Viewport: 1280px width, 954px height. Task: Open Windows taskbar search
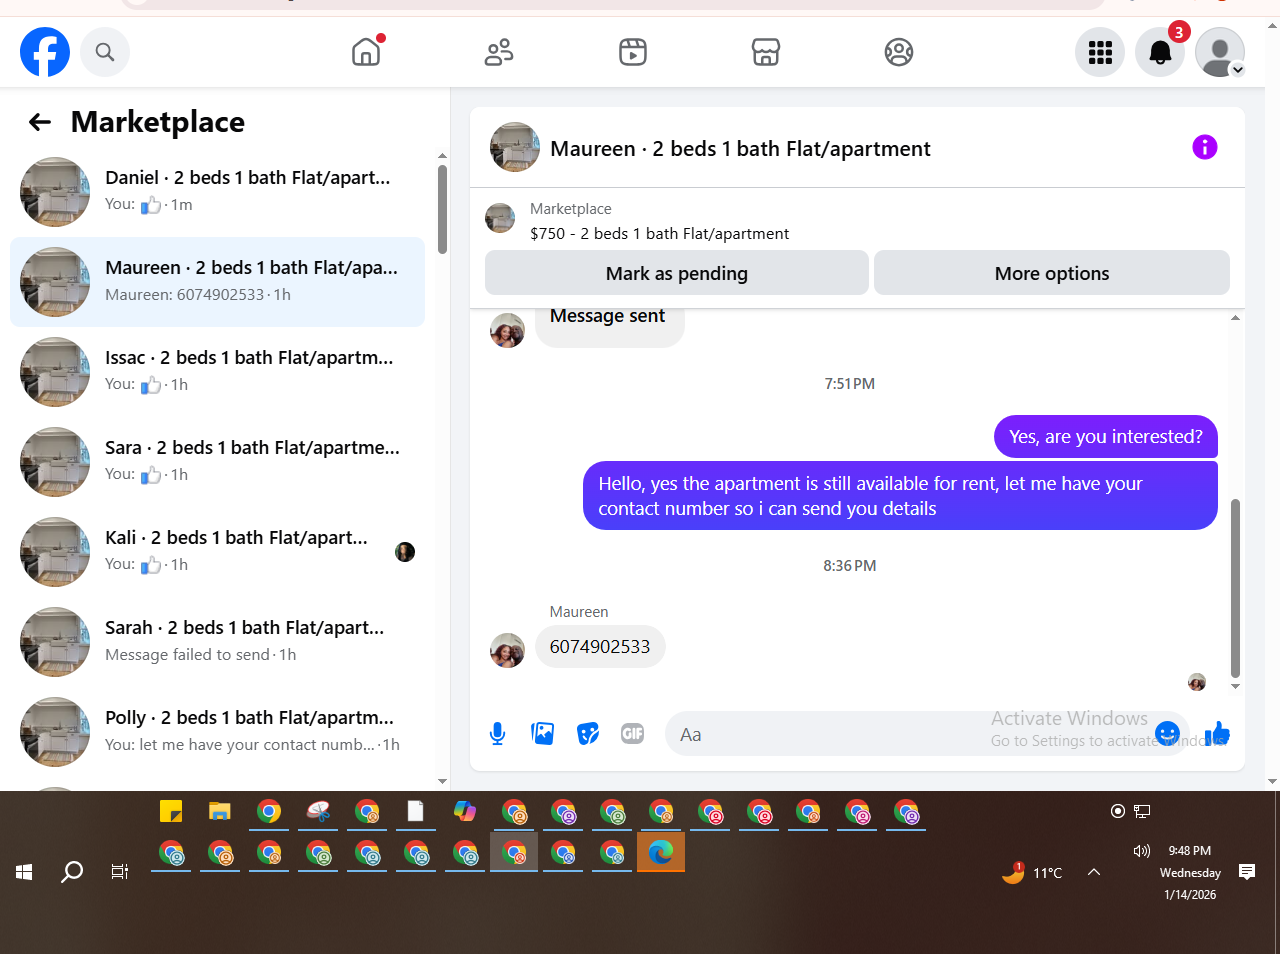click(x=72, y=872)
